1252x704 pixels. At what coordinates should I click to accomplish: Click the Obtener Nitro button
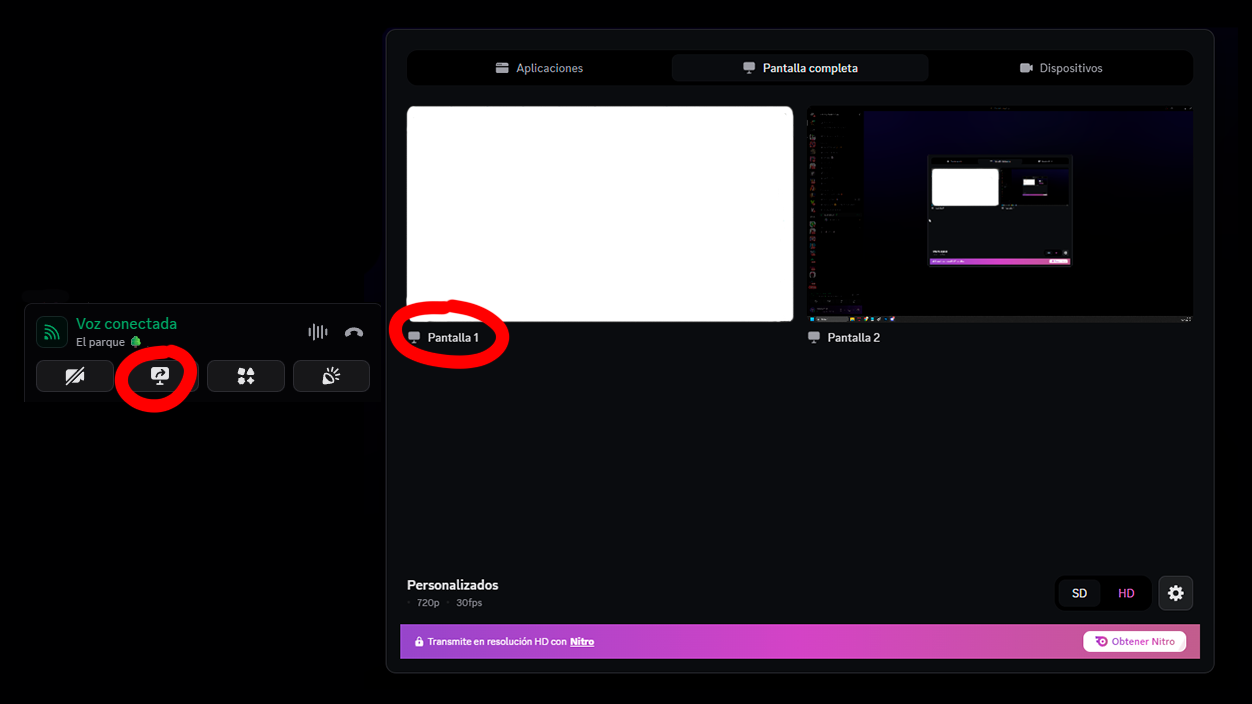[x=1134, y=641]
